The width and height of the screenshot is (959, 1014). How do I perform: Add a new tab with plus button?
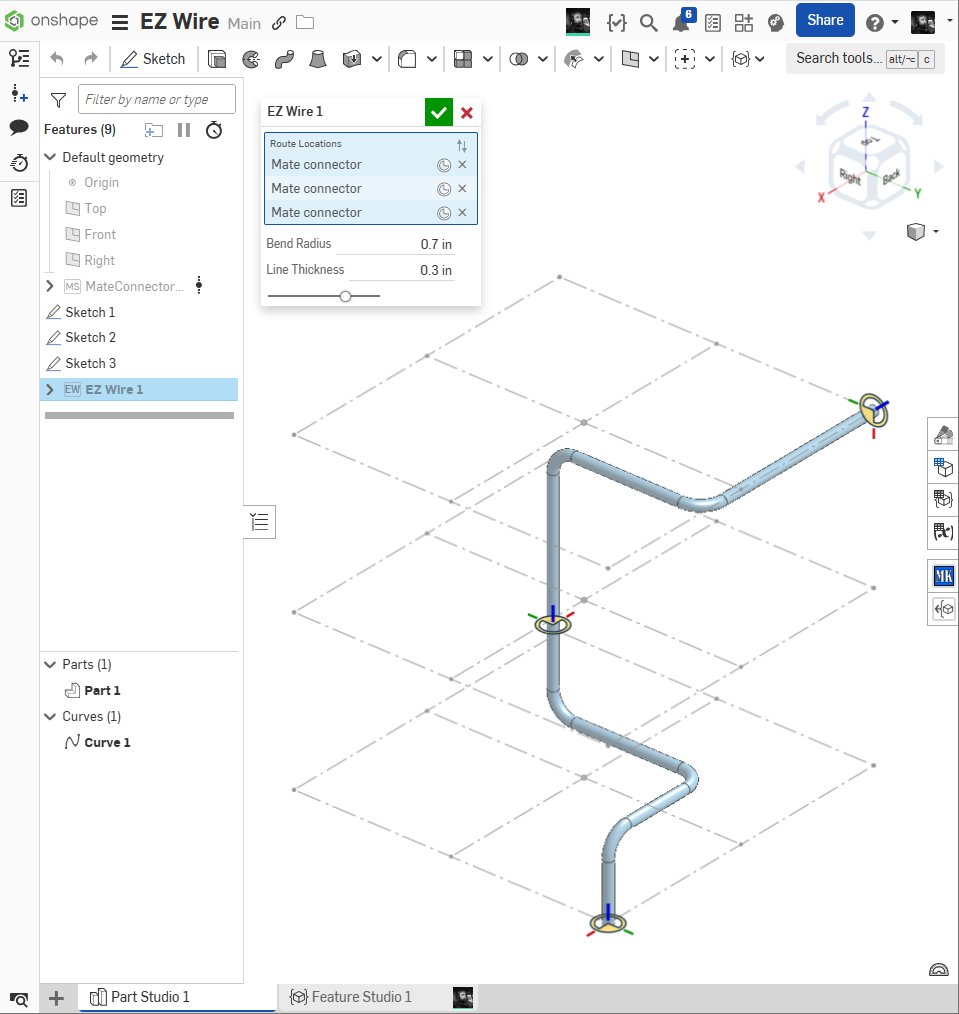pyautogui.click(x=56, y=998)
